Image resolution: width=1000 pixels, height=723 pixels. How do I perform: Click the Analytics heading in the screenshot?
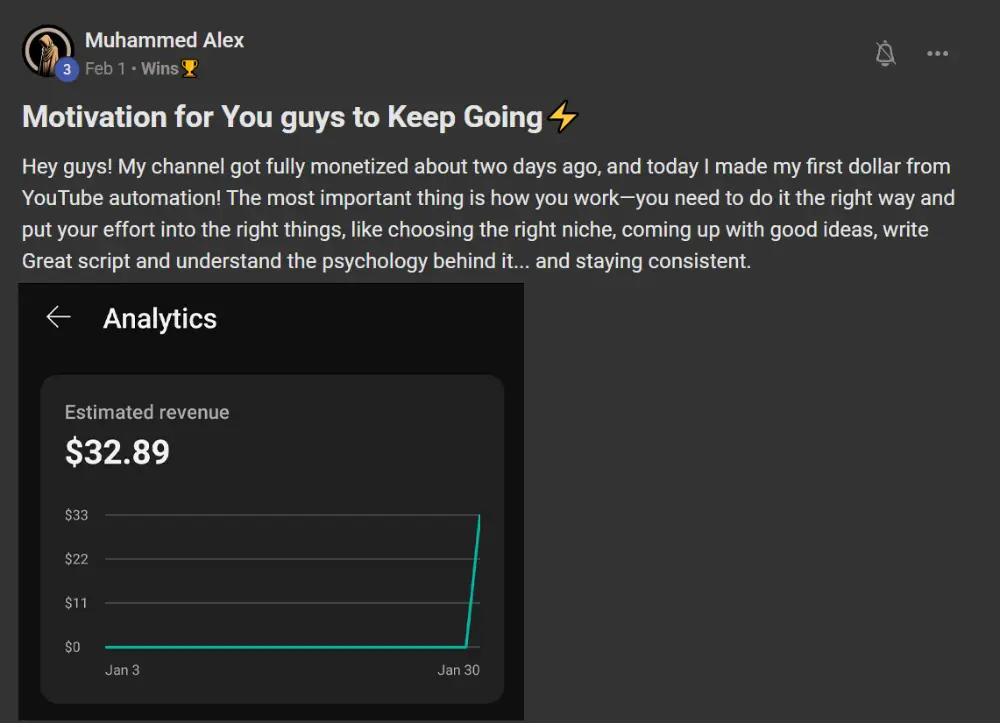click(160, 318)
